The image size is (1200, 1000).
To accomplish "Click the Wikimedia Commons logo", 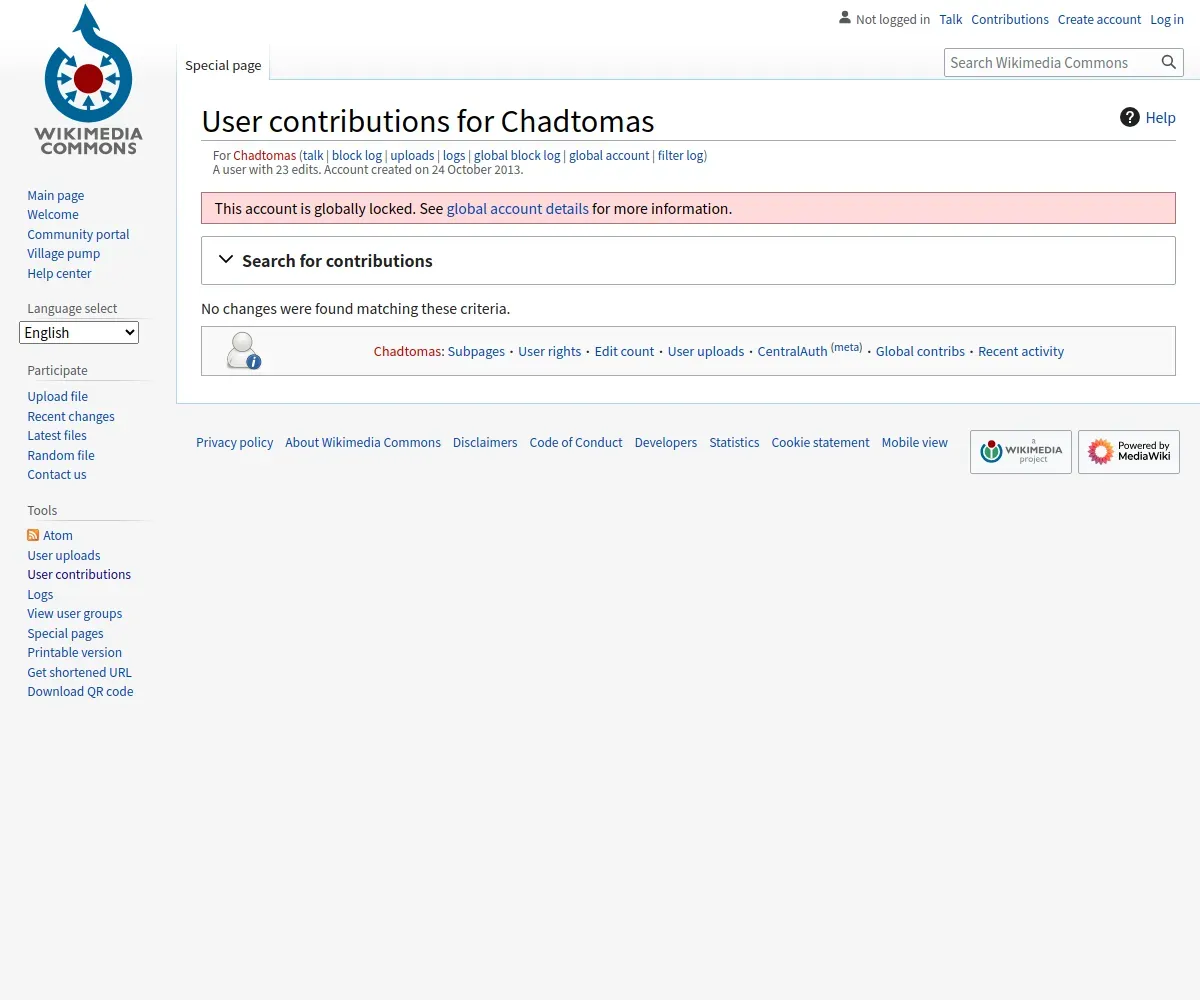I will (88, 80).
